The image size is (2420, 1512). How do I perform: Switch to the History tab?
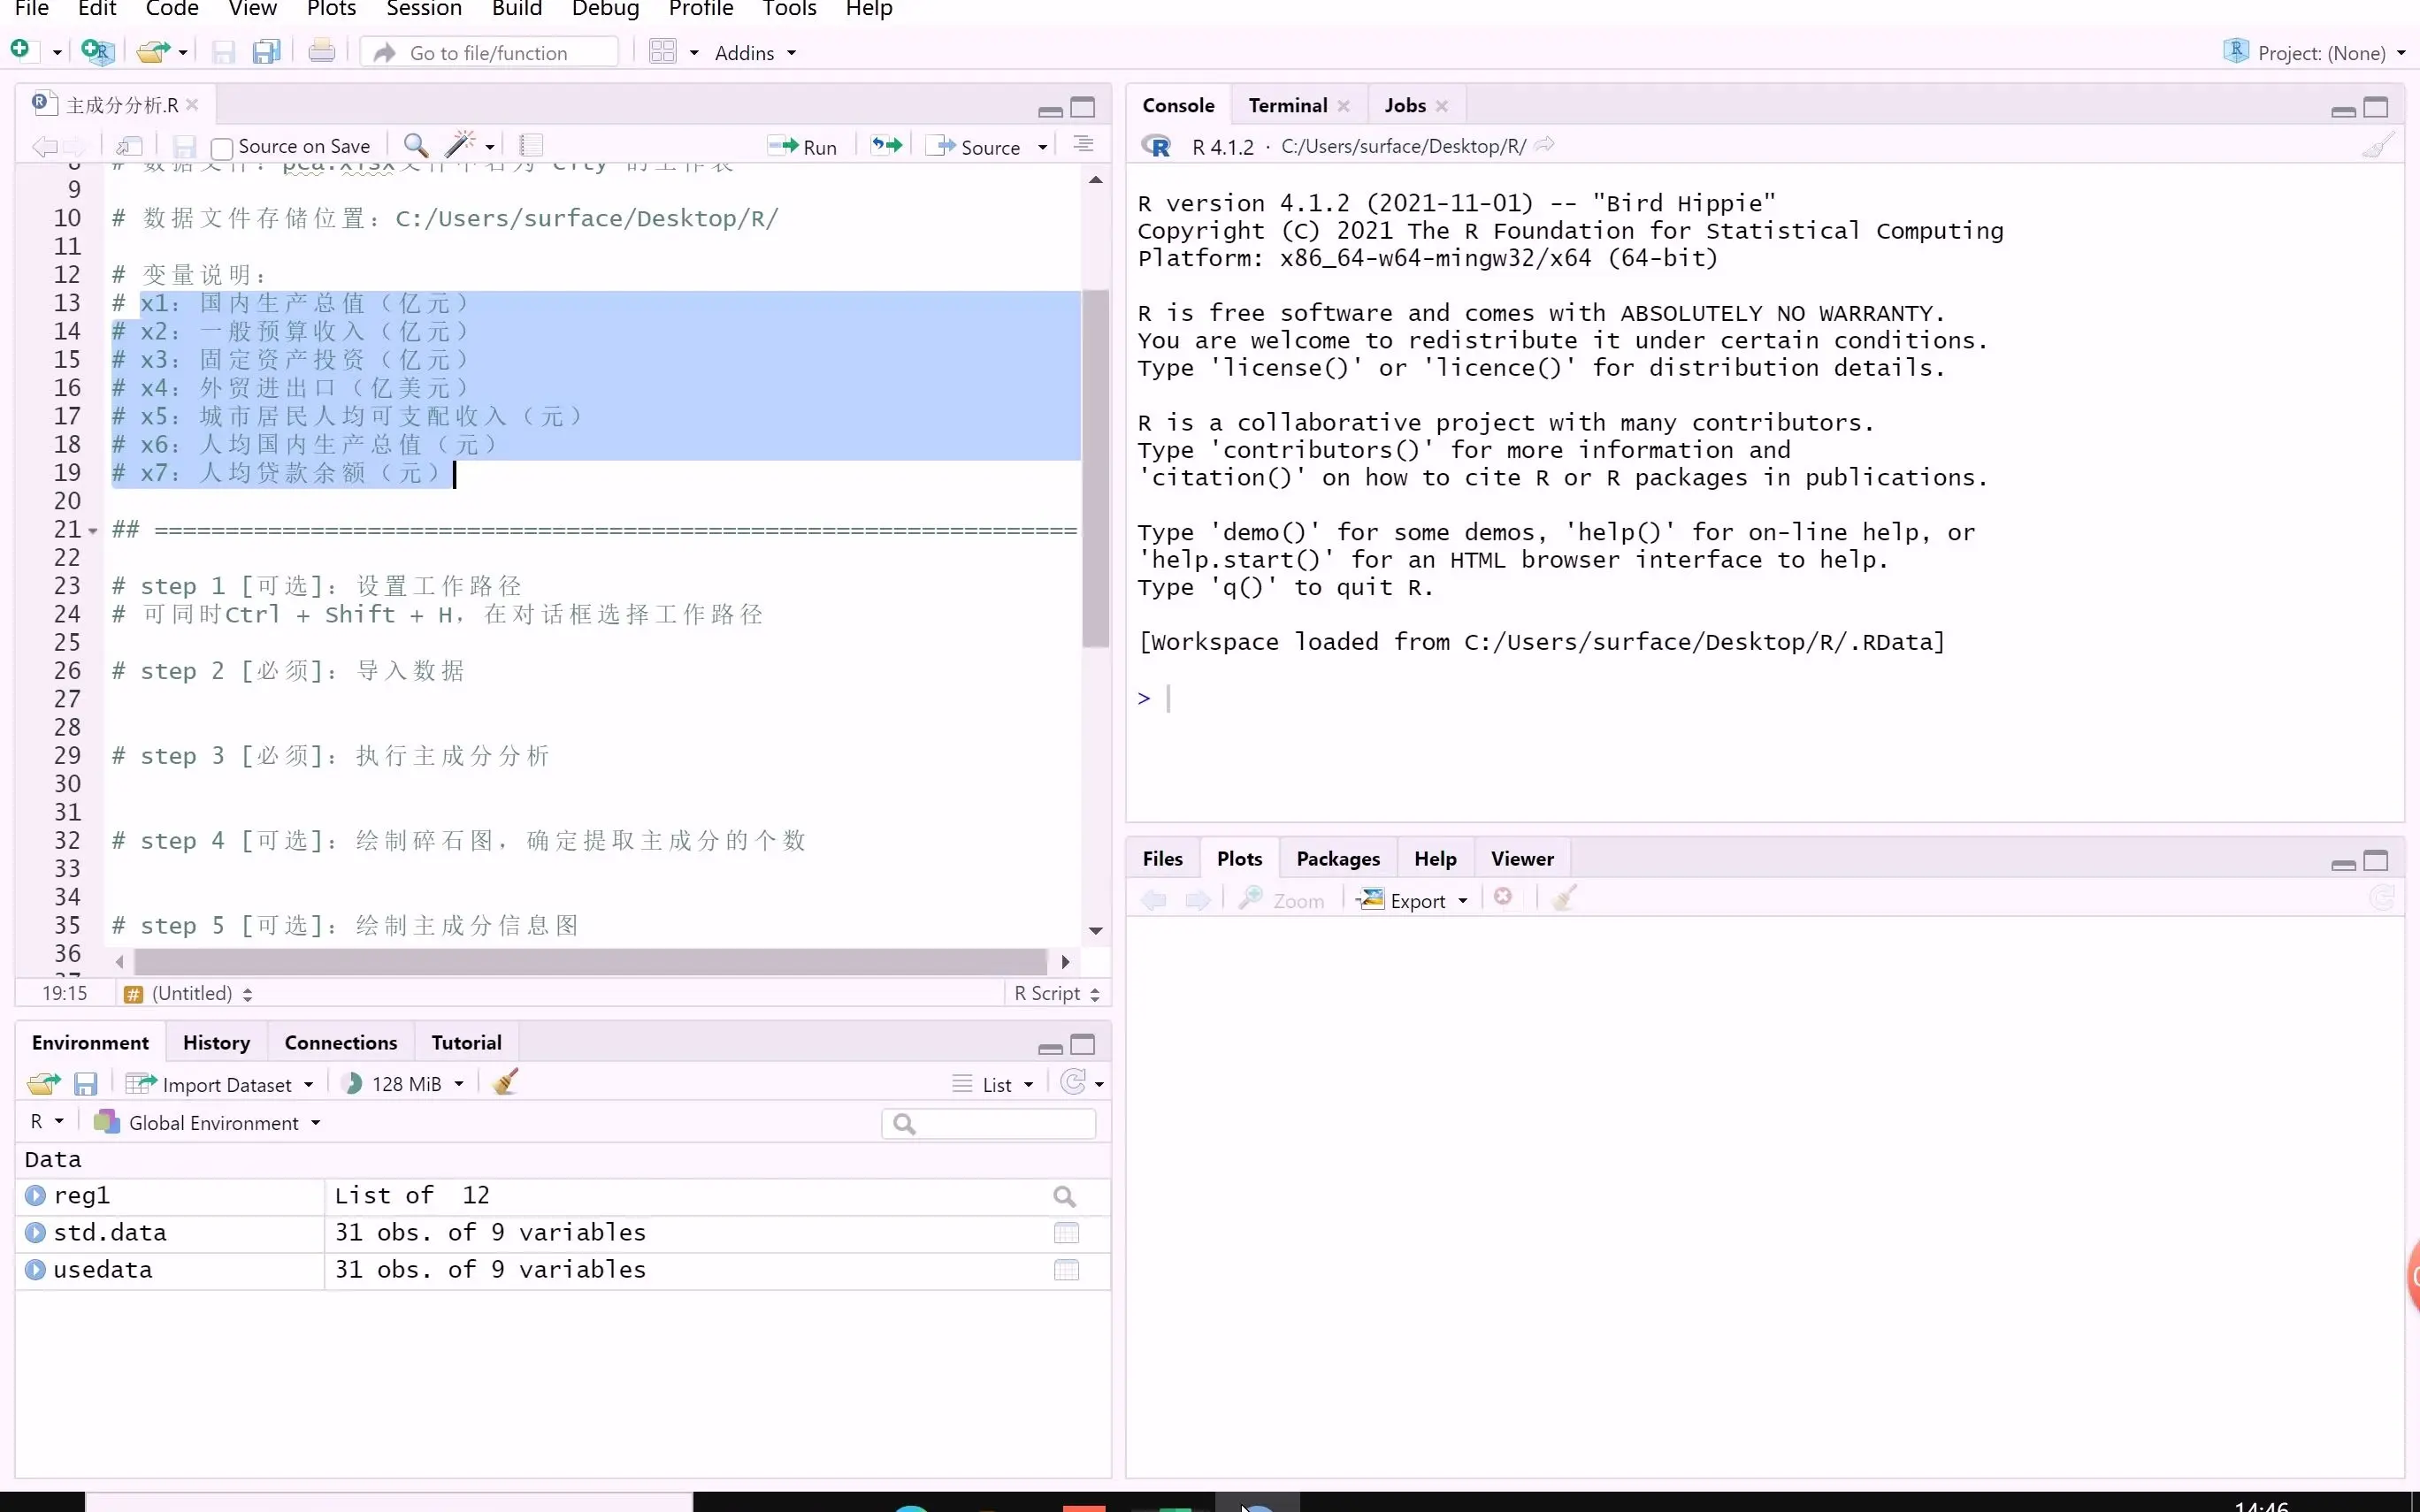coord(216,1042)
